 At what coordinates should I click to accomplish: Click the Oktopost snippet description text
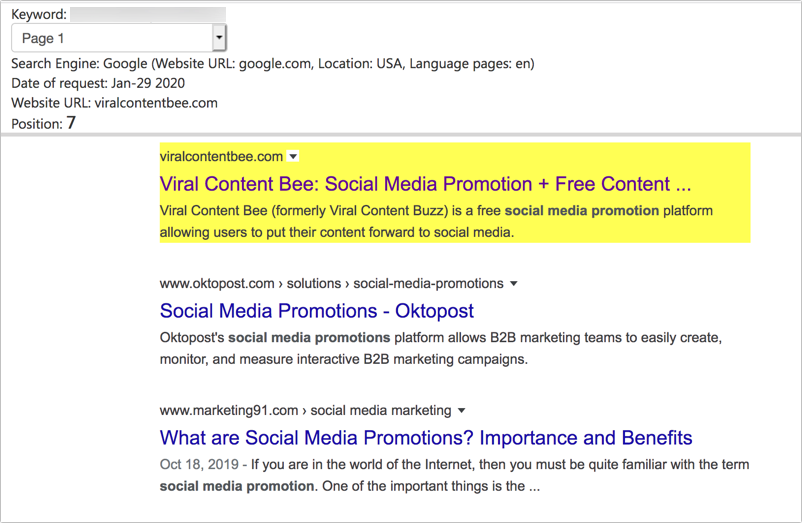tap(440, 348)
